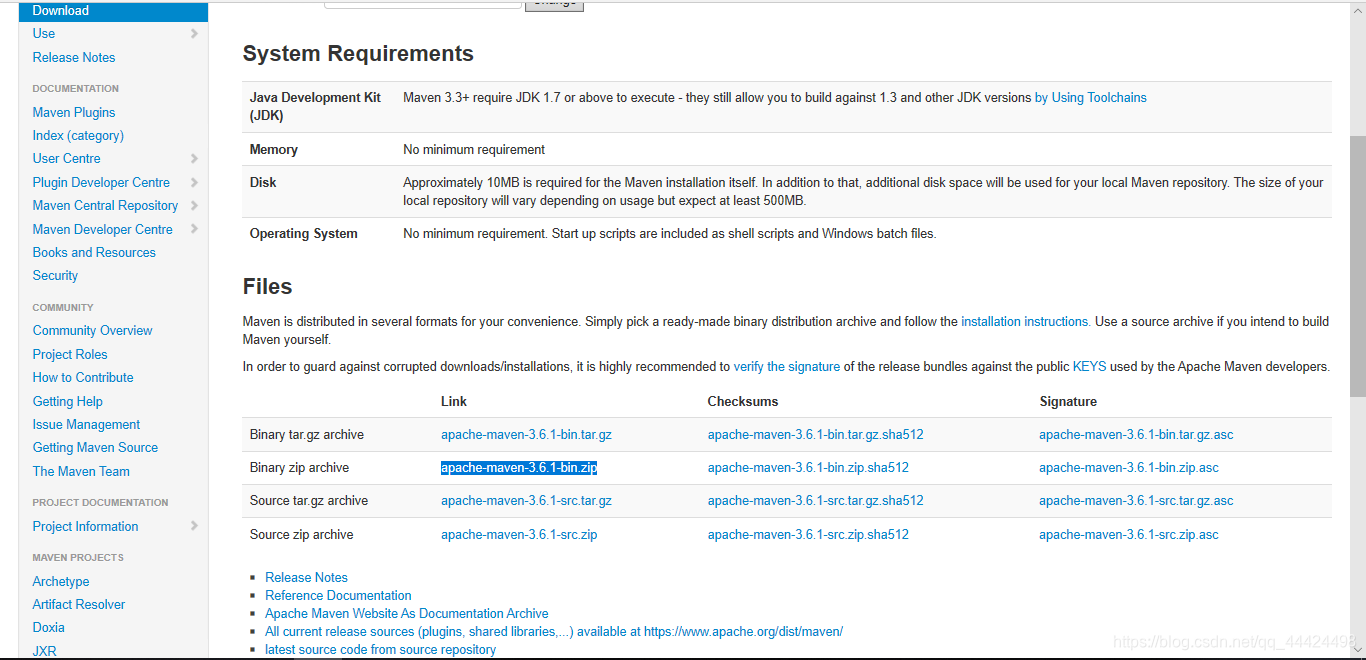
Task: Open apache-maven-3.6.1-src.zip.asc signature
Action: point(1129,535)
